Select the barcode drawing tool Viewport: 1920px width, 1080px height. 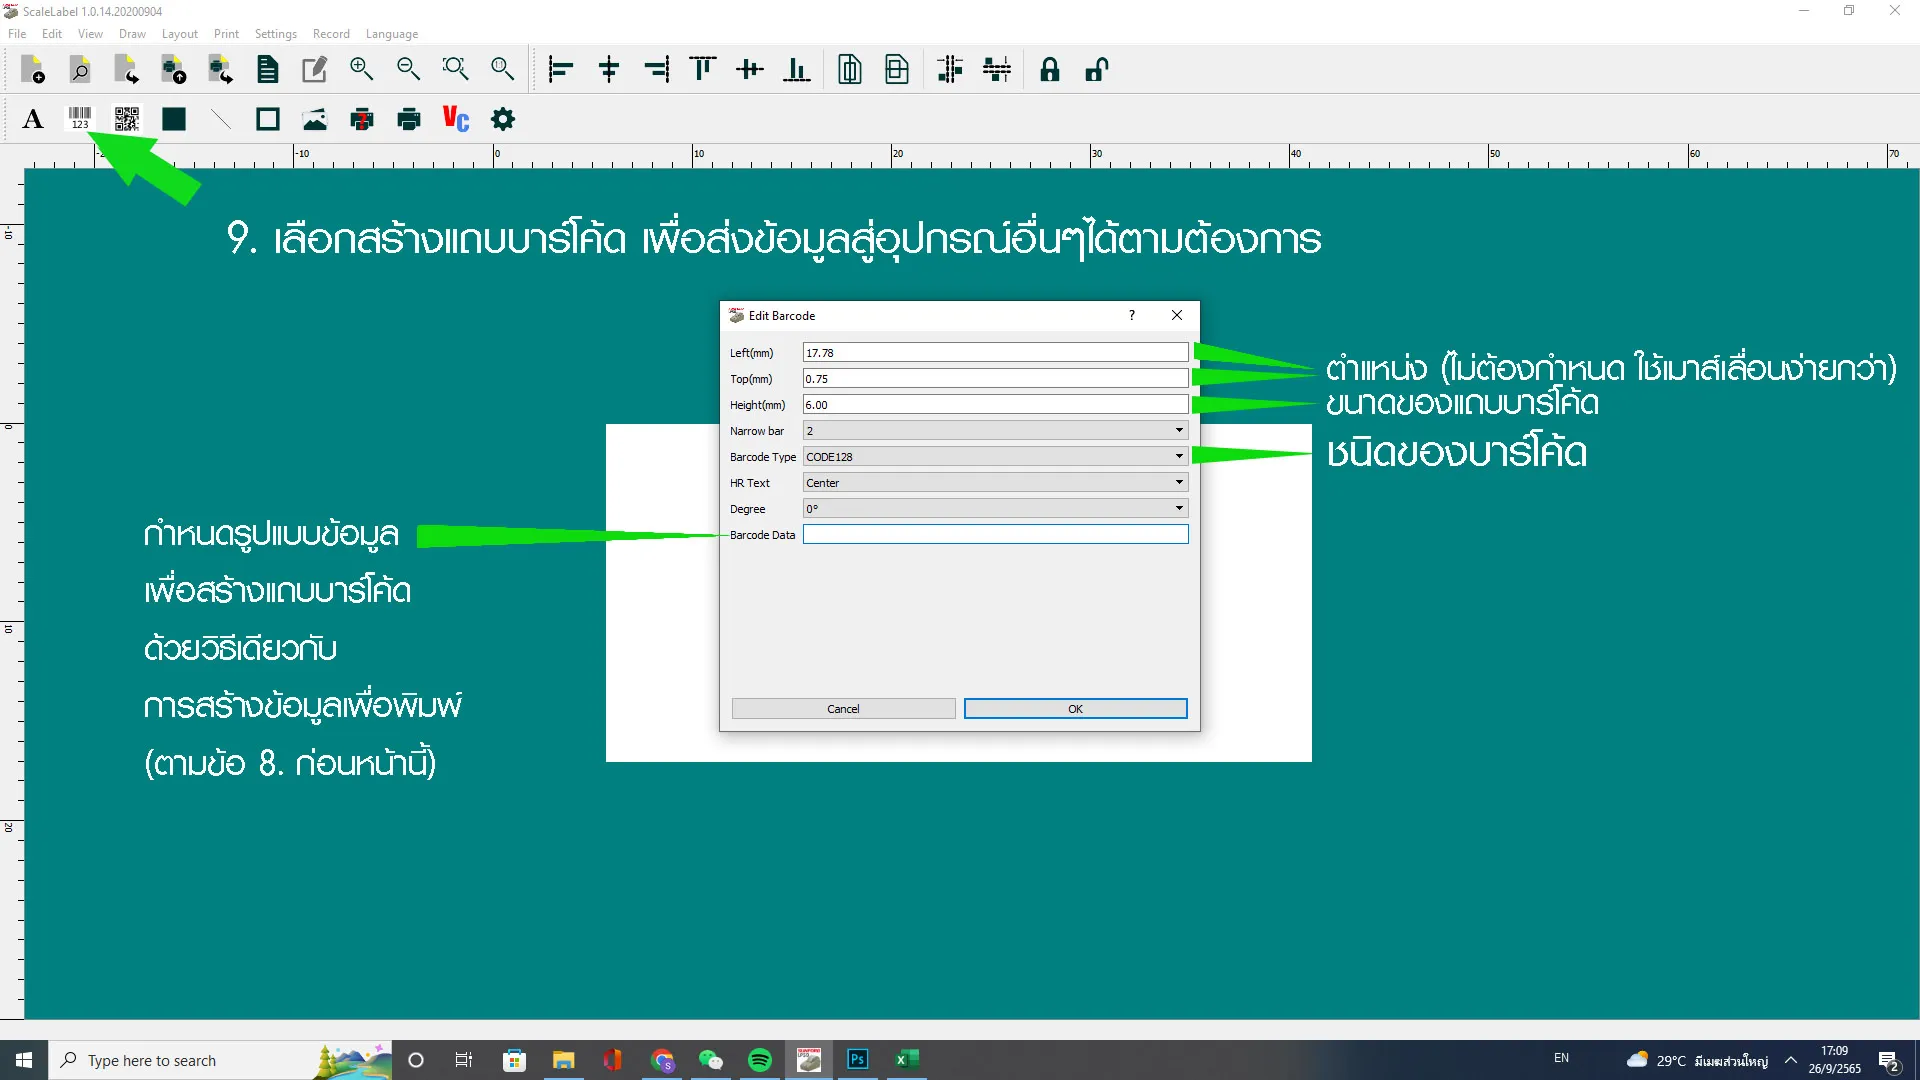pyautogui.click(x=80, y=119)
